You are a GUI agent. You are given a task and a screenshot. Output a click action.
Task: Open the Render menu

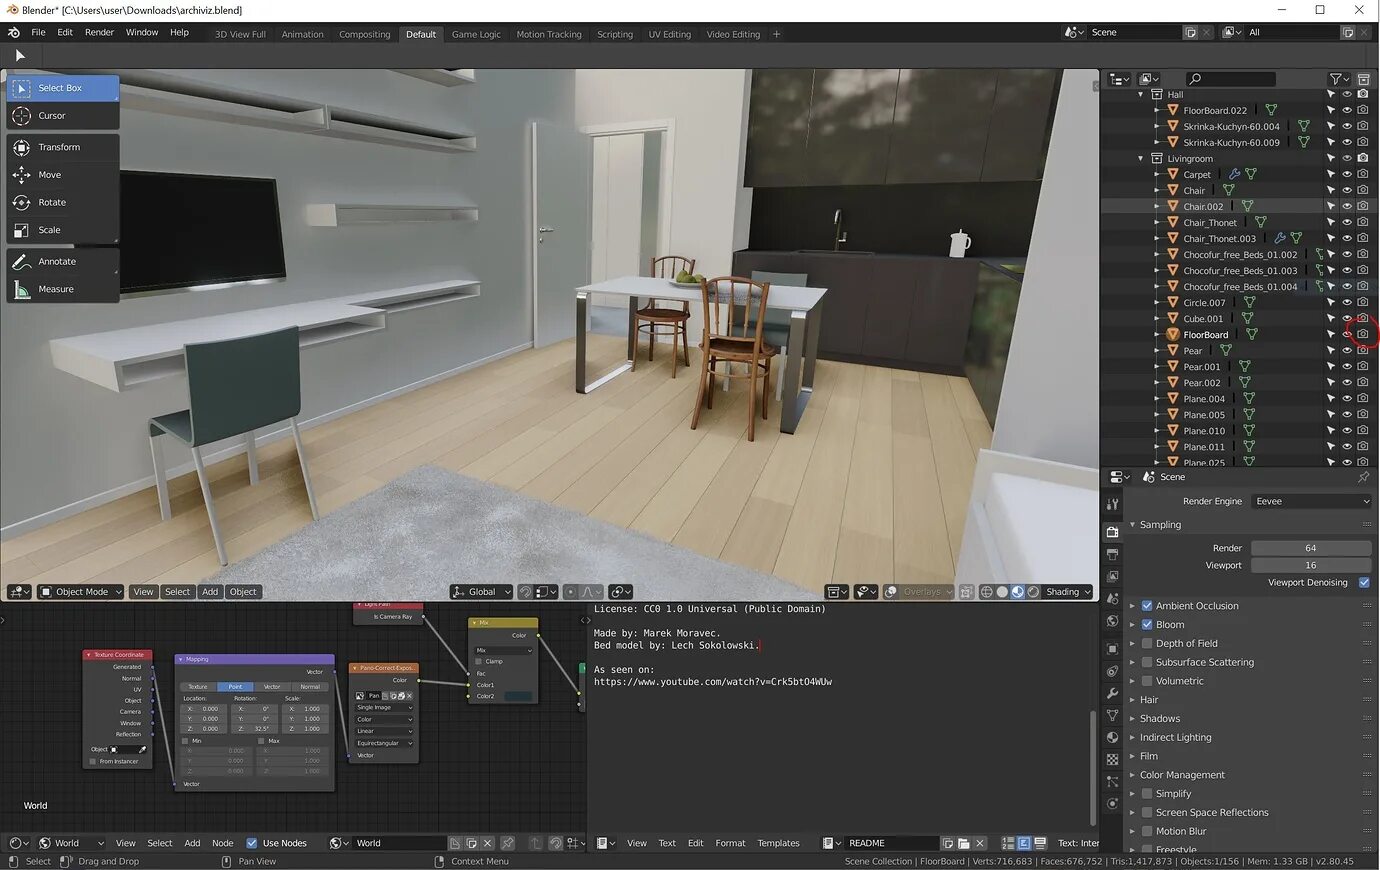pos(99,33)
